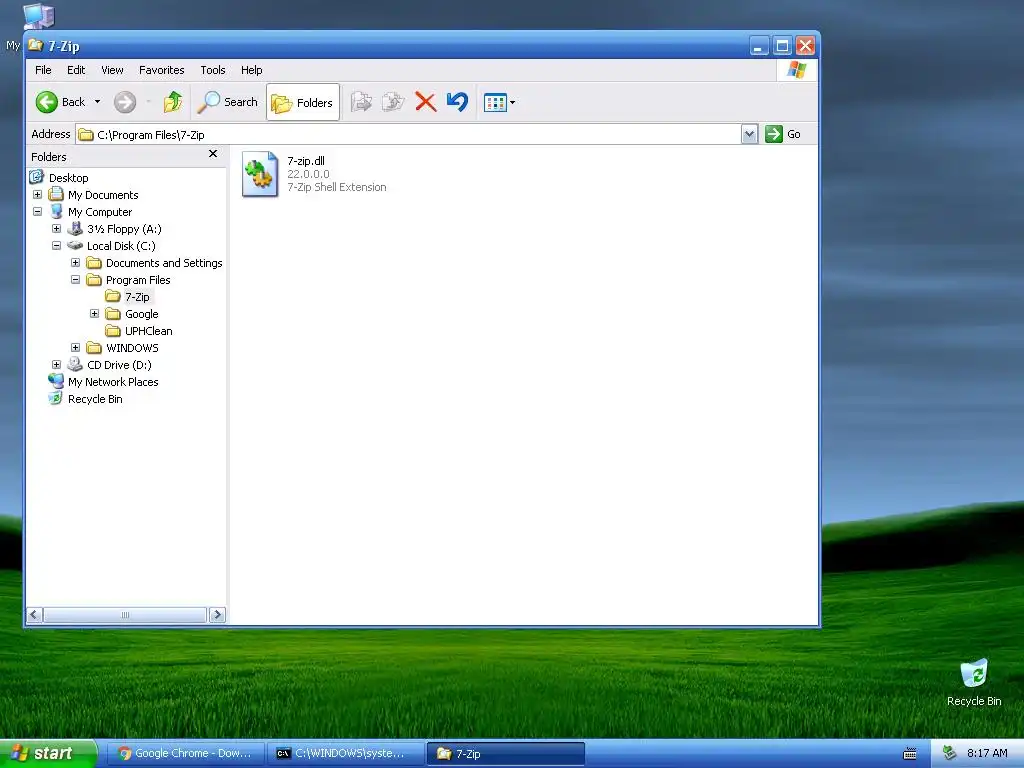Open the File menu
The height and width of the screenshot is (768, 1024).
[43, 70]
